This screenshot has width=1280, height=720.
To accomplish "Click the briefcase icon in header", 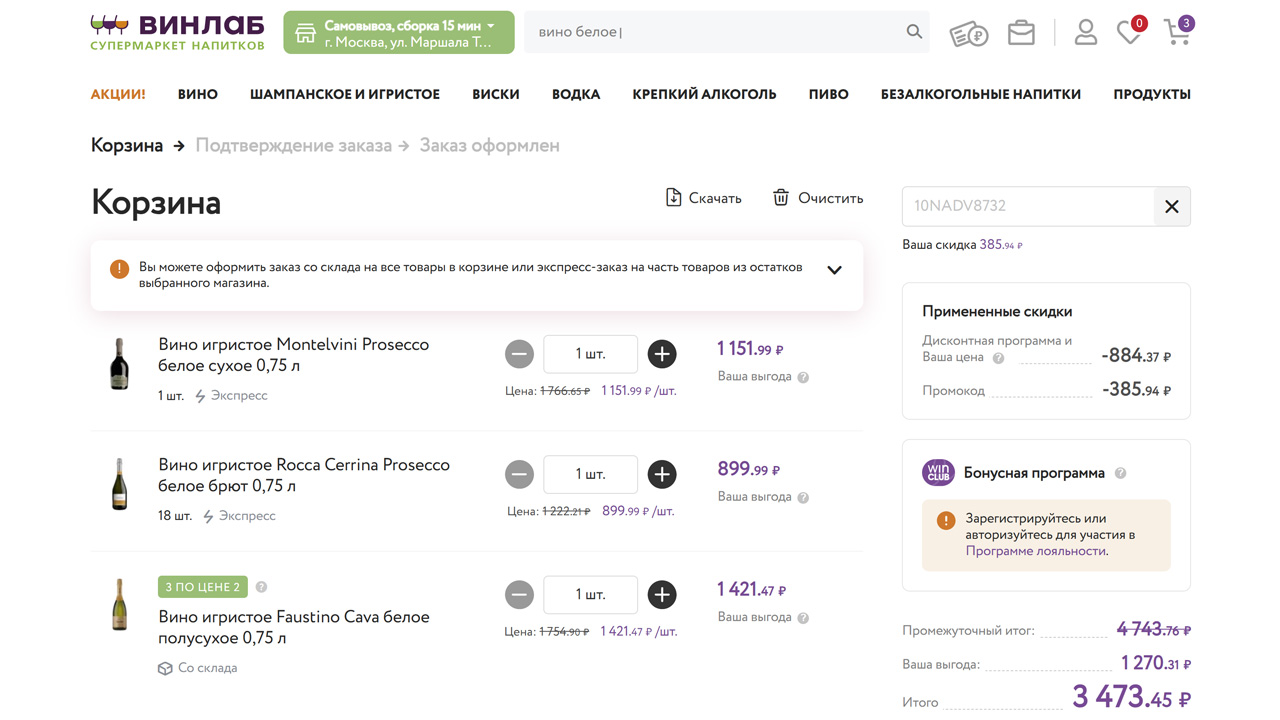I will 1021,32.
